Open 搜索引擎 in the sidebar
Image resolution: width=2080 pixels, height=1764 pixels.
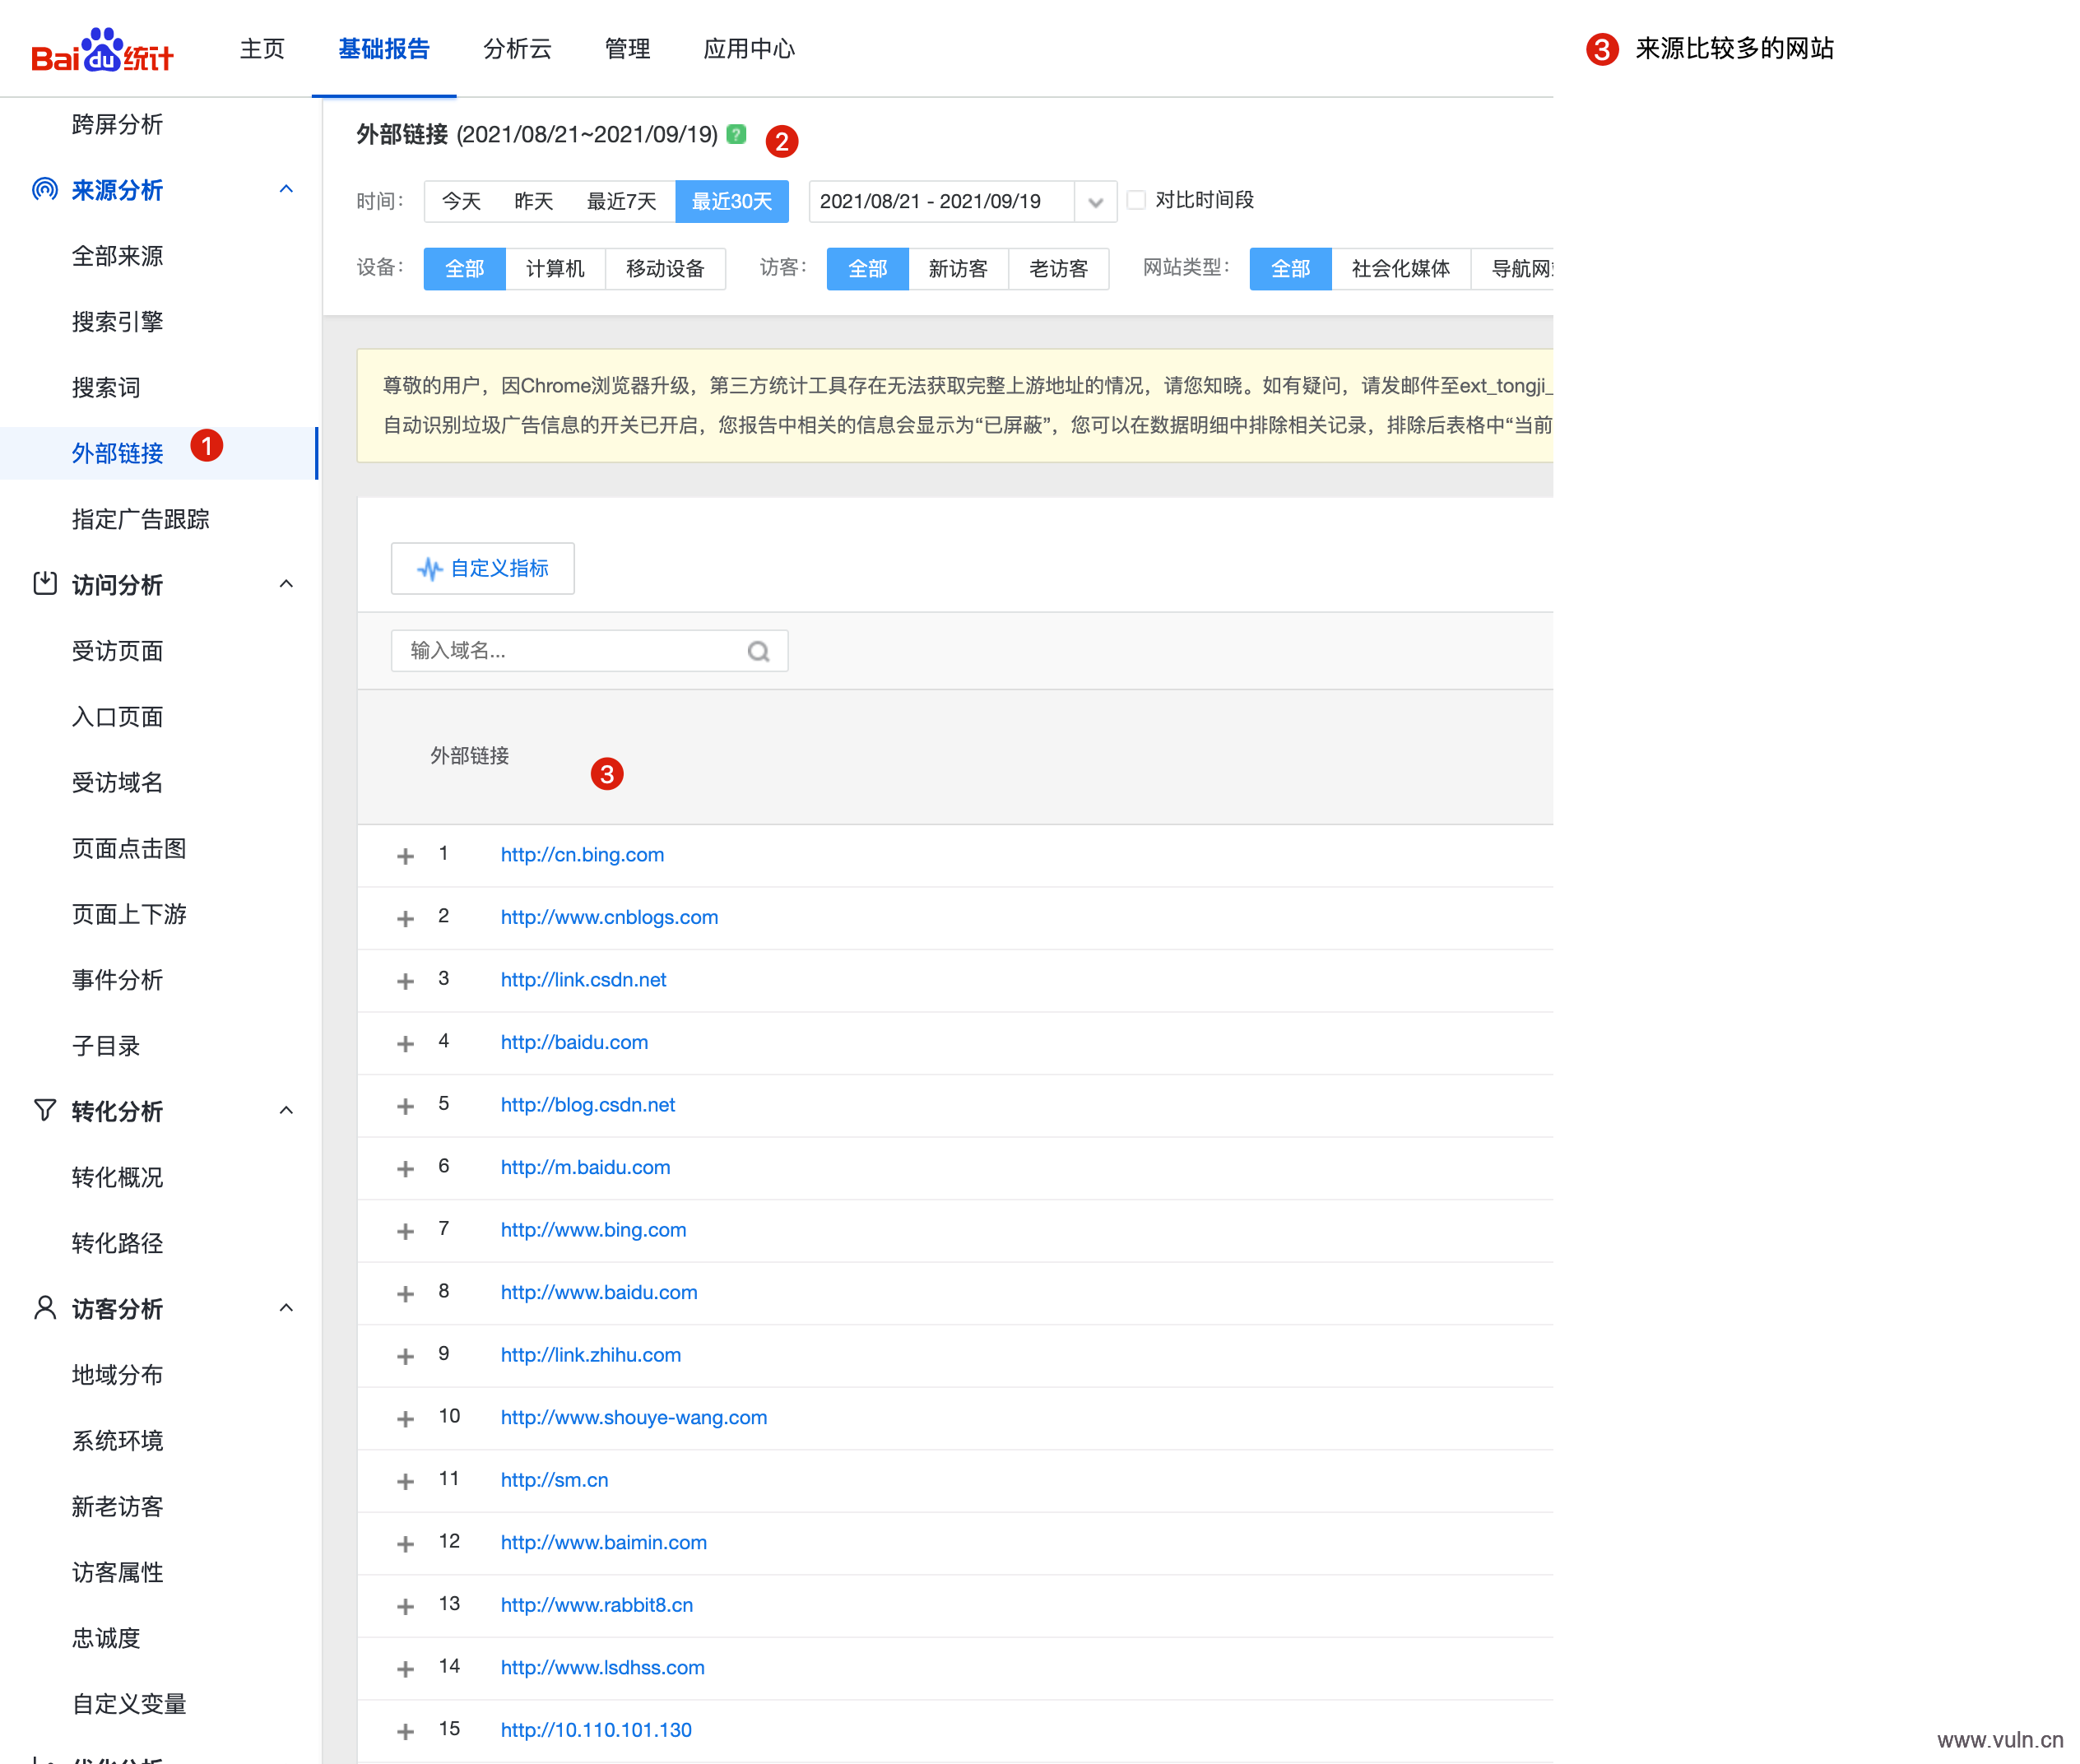pos(117,322)
